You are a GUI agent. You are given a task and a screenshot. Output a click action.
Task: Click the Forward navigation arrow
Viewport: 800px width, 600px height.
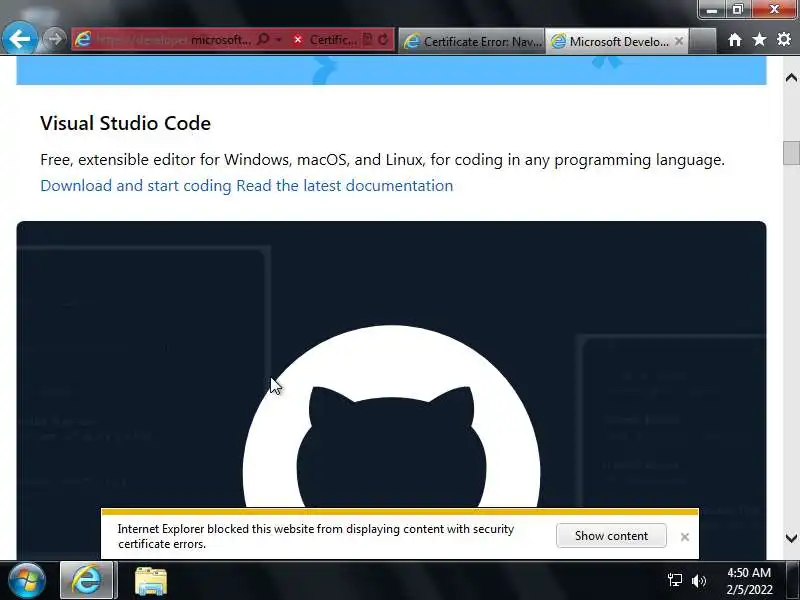point(54,39)
